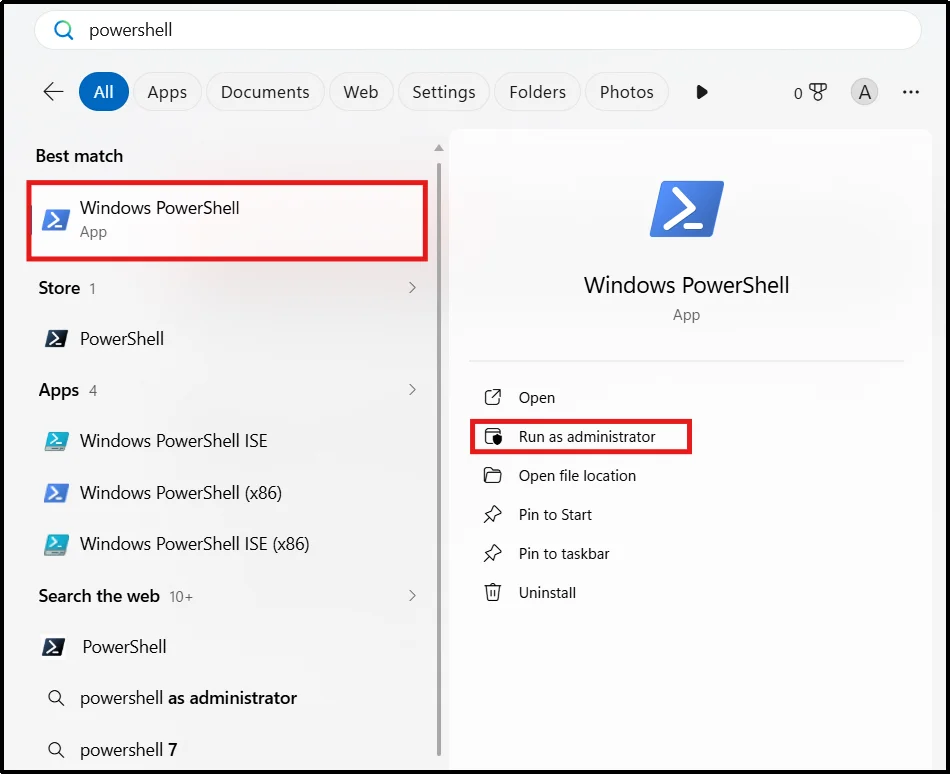This screenshot has width=950, height=774.
Task: Open Windows PowerShell ISE result
Action: click(x=227, y=441)
